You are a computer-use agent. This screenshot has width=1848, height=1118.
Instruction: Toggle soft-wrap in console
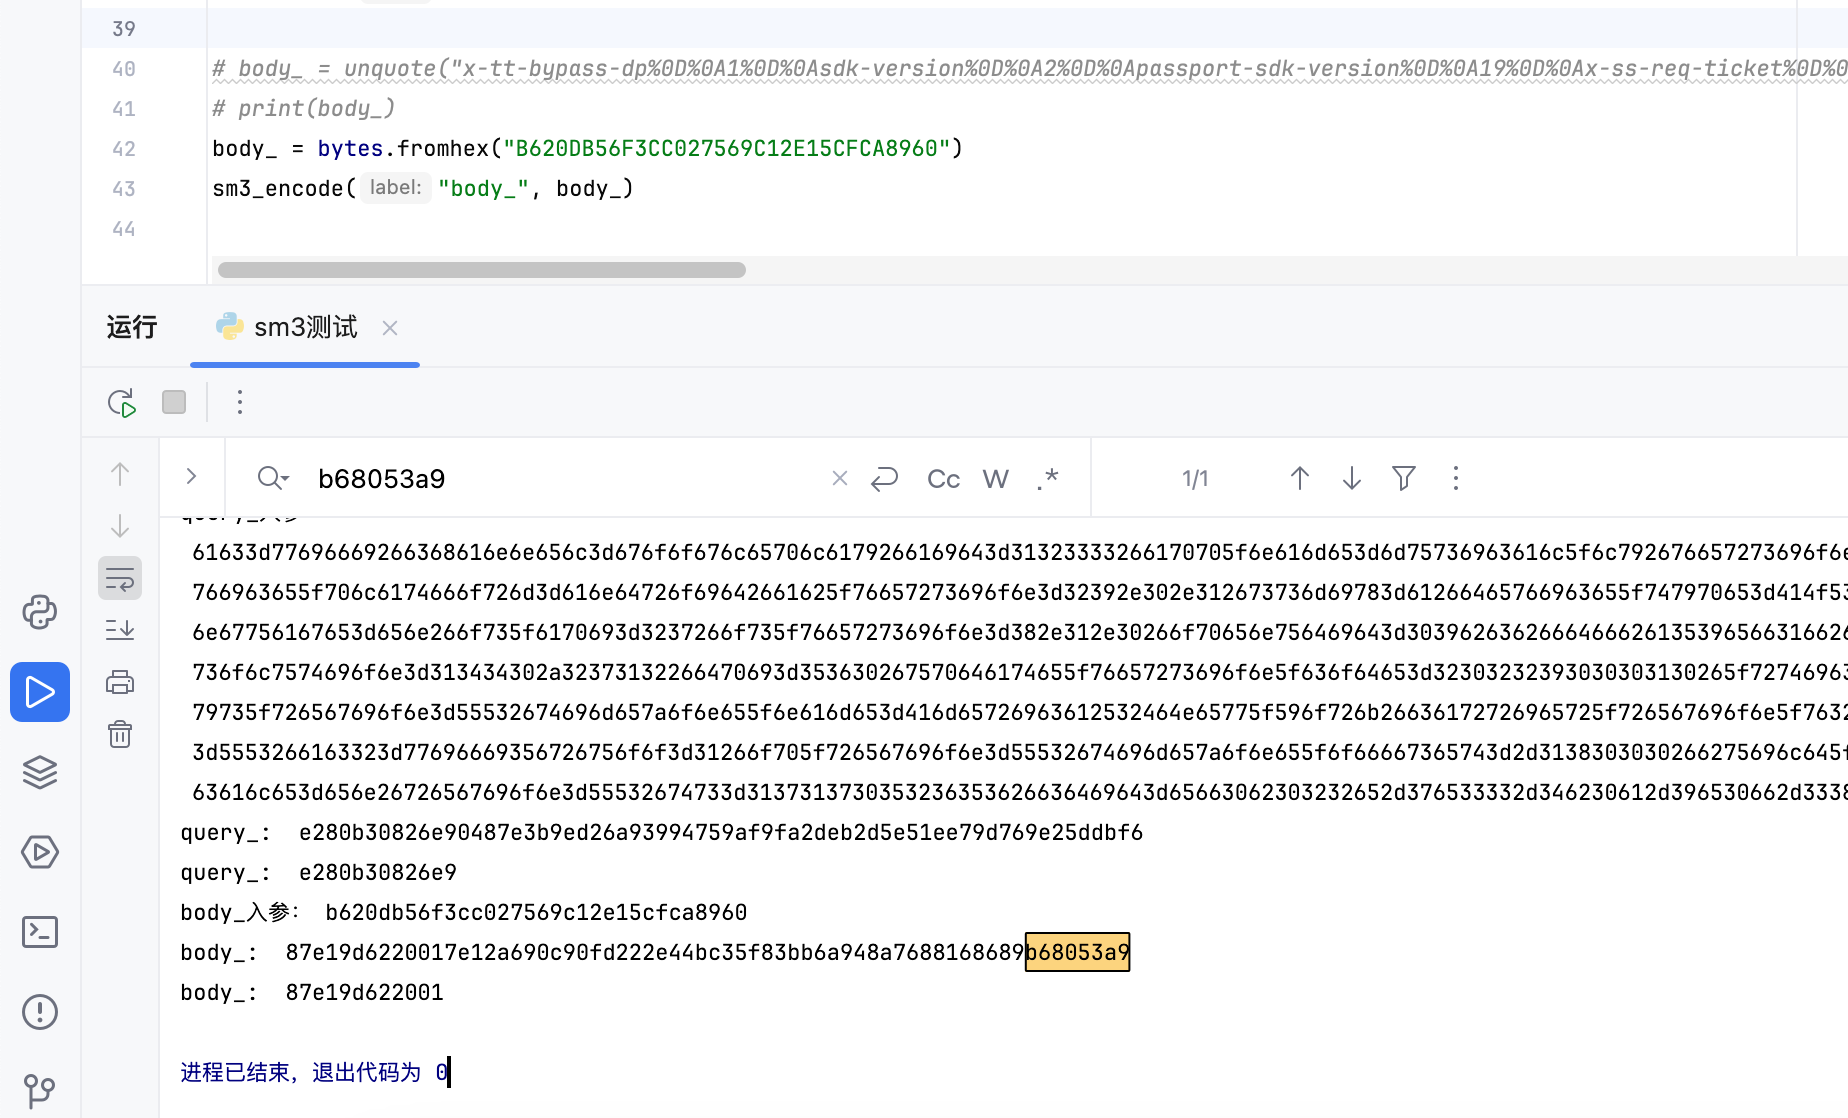coord(120,579)
